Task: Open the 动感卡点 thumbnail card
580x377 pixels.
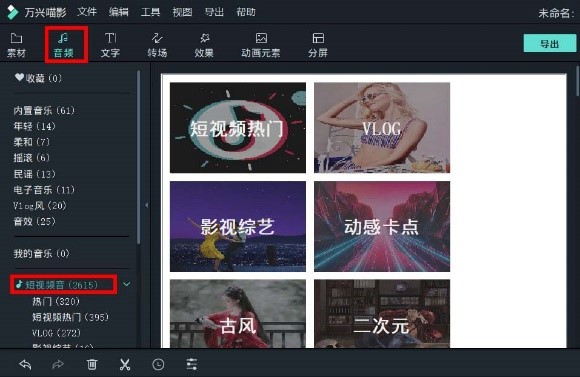Action: pyautogui.click(x=382, y=226)
